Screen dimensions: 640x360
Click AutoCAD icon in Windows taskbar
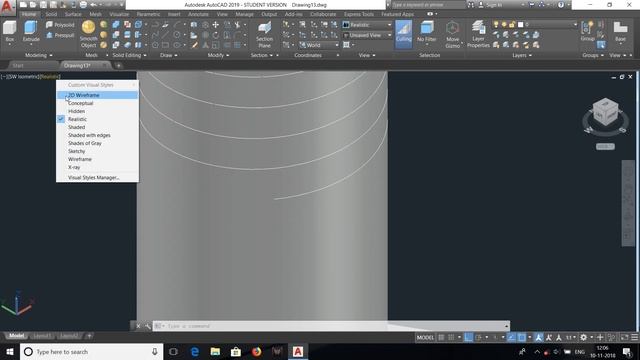[x=298, y=351]
